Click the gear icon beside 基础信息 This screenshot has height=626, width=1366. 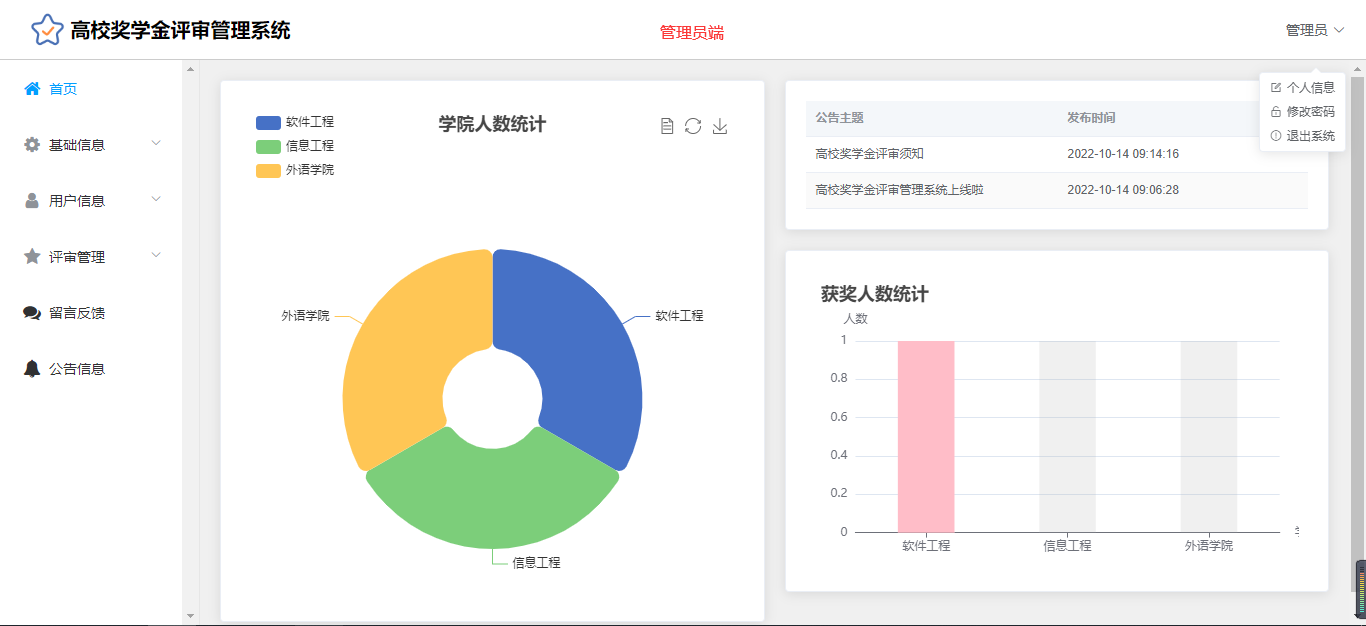[x=32, y=145]
